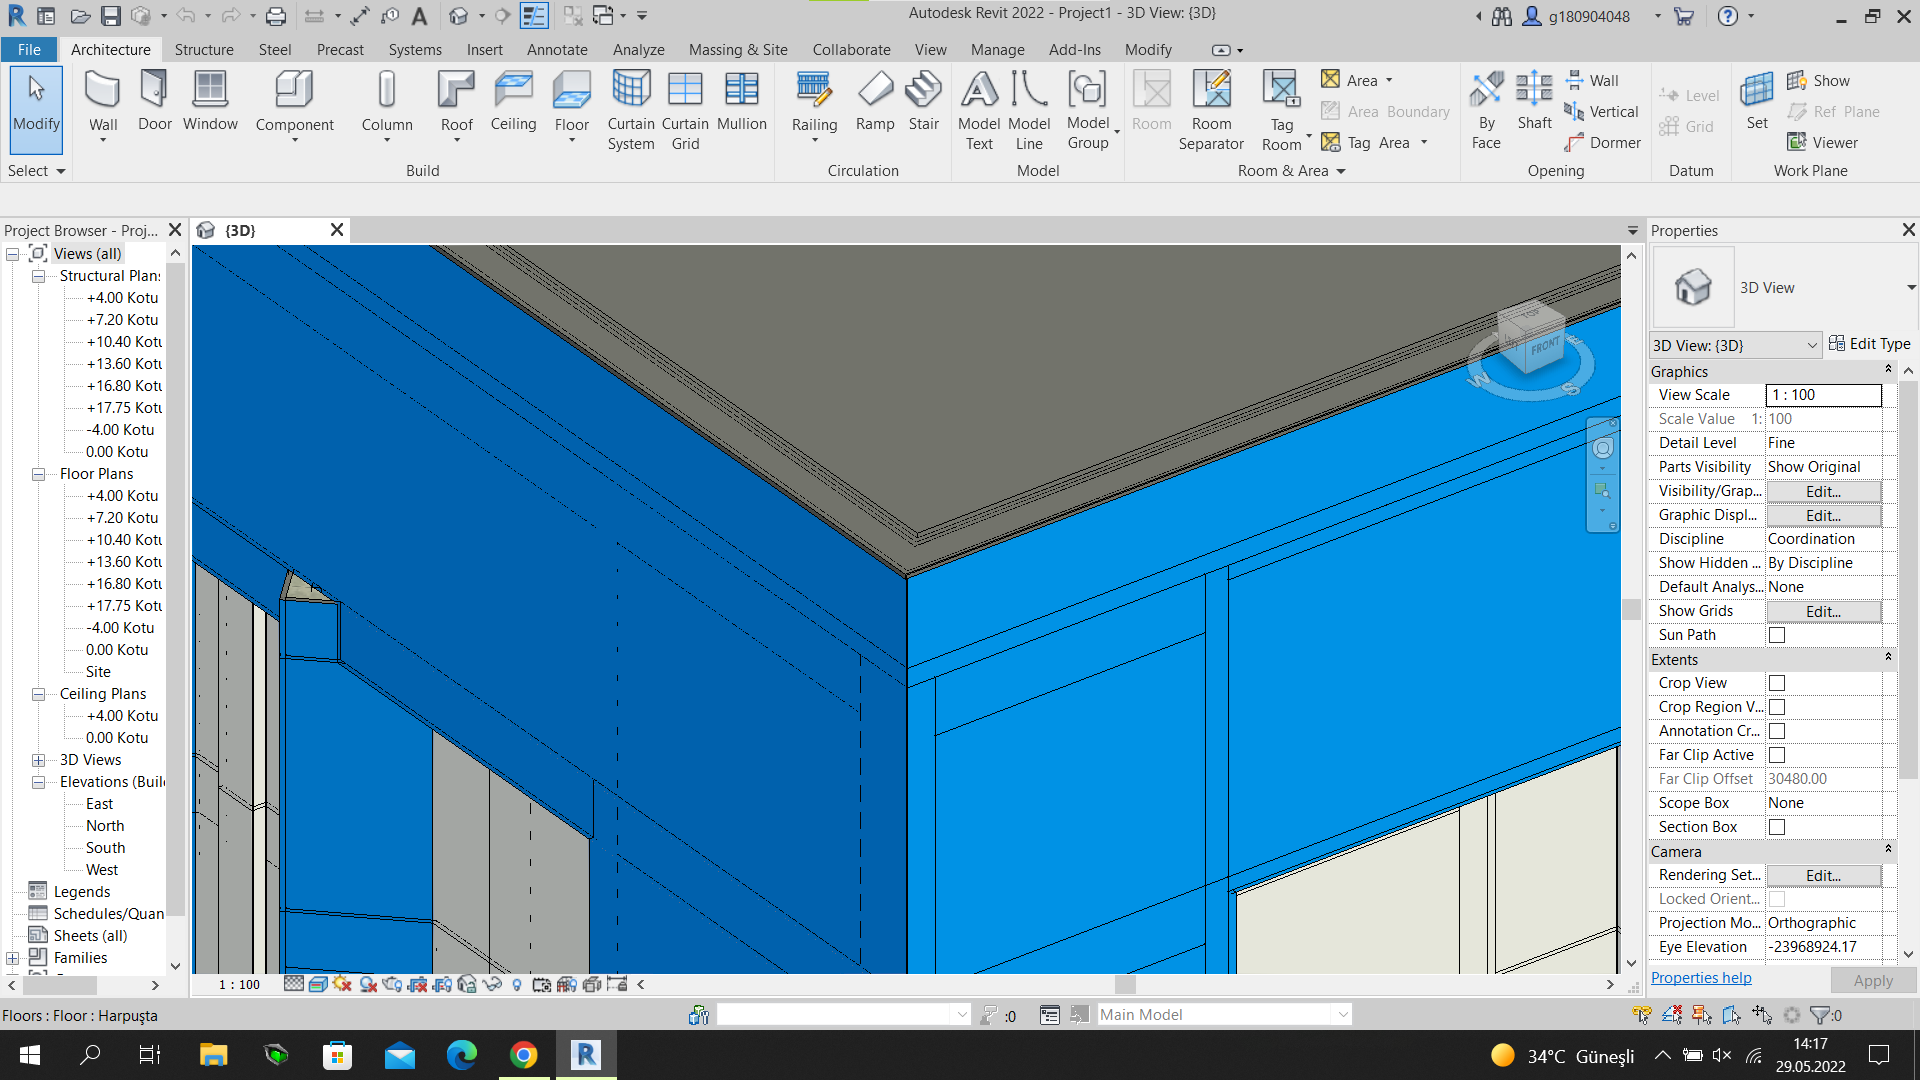
Task: Open the 3D View type selector dropdown
Action: 1910,288
